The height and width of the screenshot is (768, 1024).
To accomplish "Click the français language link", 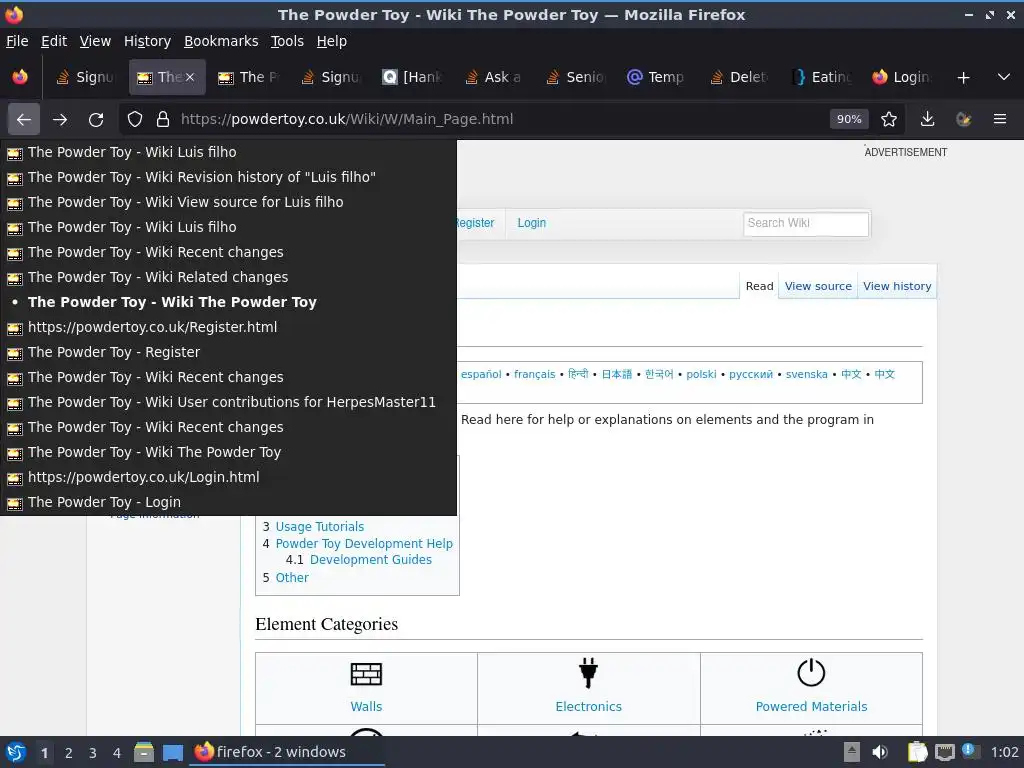I will 534,374.
